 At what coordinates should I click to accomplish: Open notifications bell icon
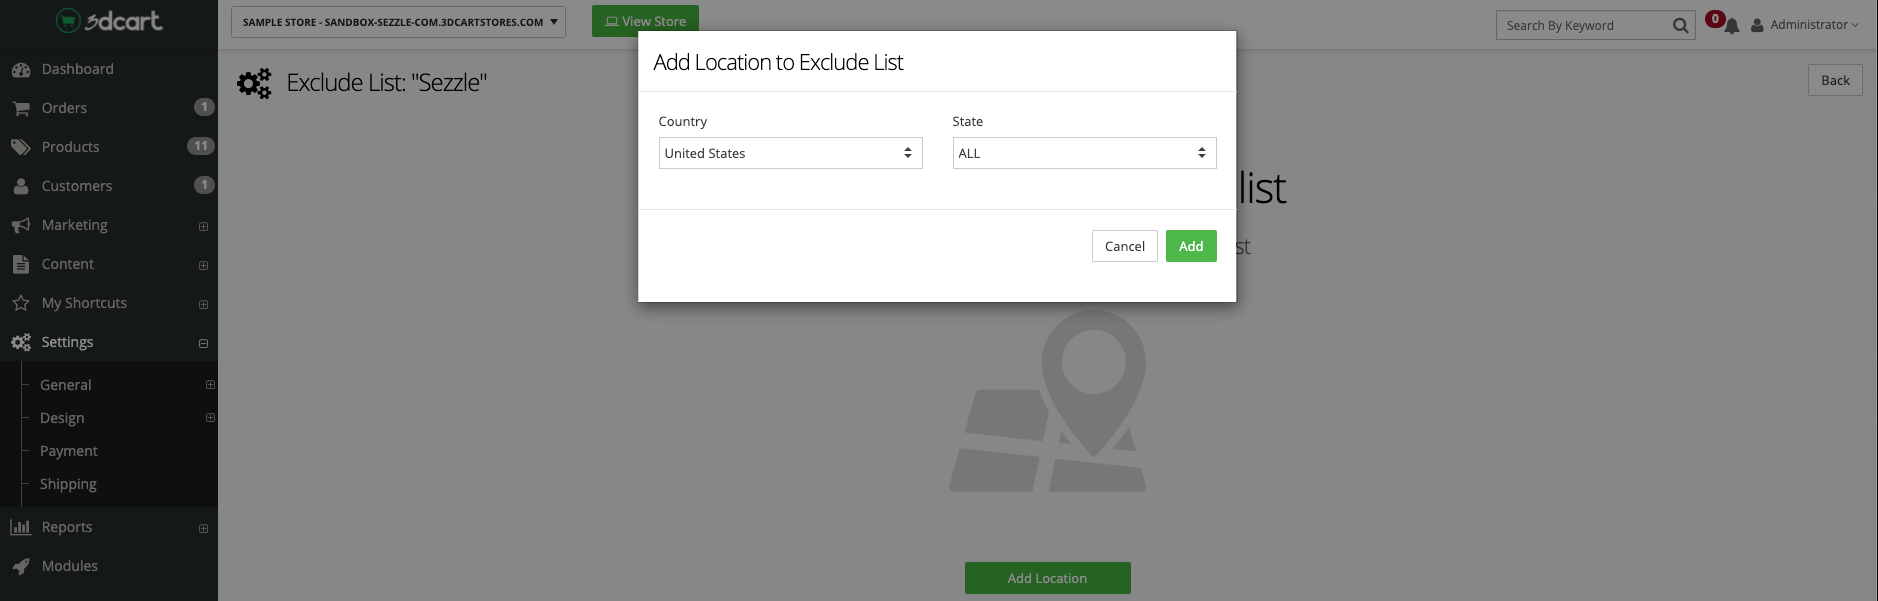[x=1732, y=26]
